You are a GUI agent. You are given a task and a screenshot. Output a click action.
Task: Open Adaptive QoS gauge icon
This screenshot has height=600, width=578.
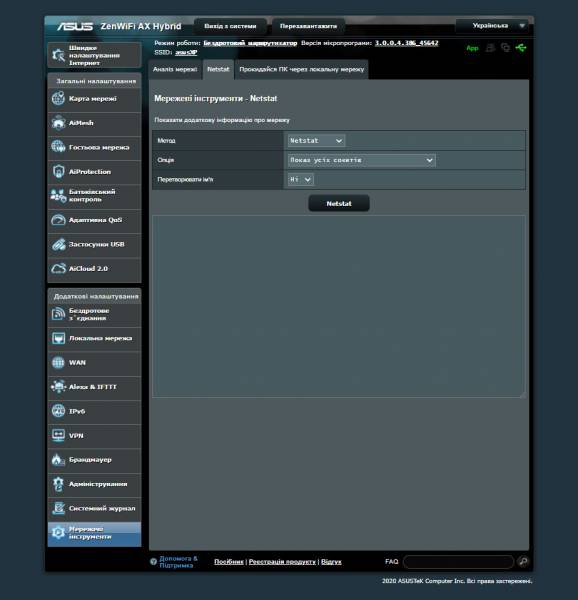[58, 220]
